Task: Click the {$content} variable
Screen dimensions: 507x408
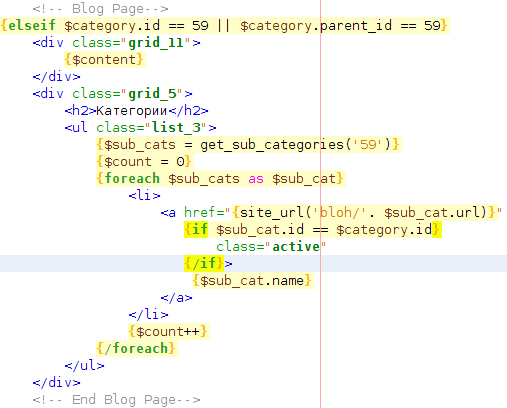Action: point(104,60)
